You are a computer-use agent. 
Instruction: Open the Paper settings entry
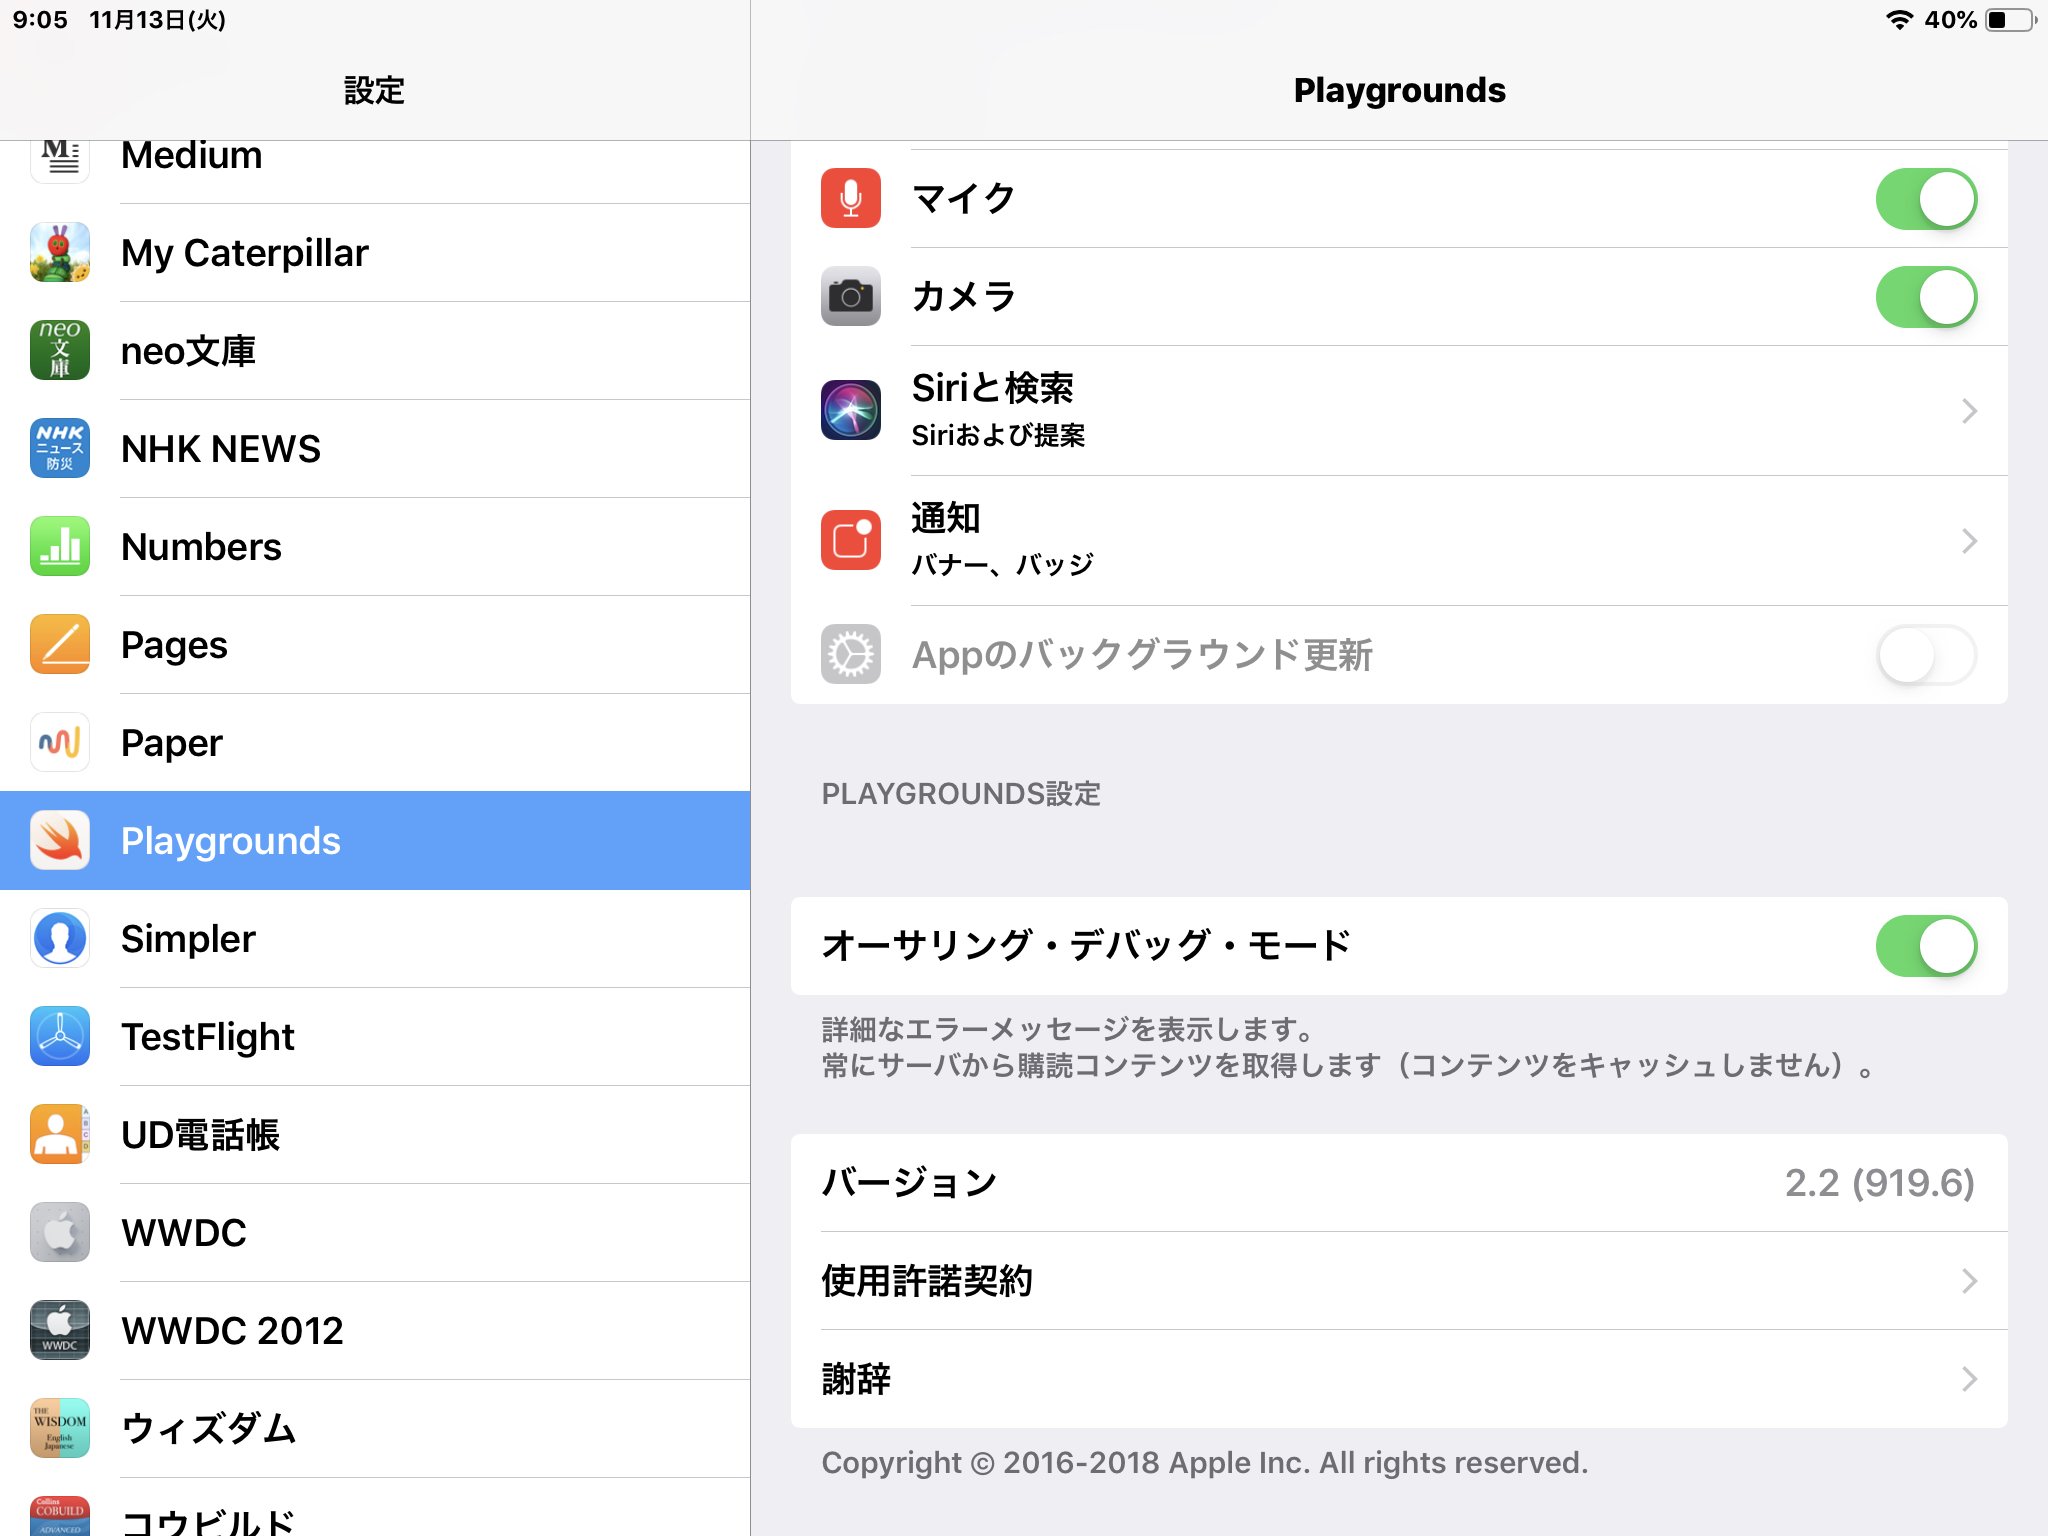[x=375, y=743]
